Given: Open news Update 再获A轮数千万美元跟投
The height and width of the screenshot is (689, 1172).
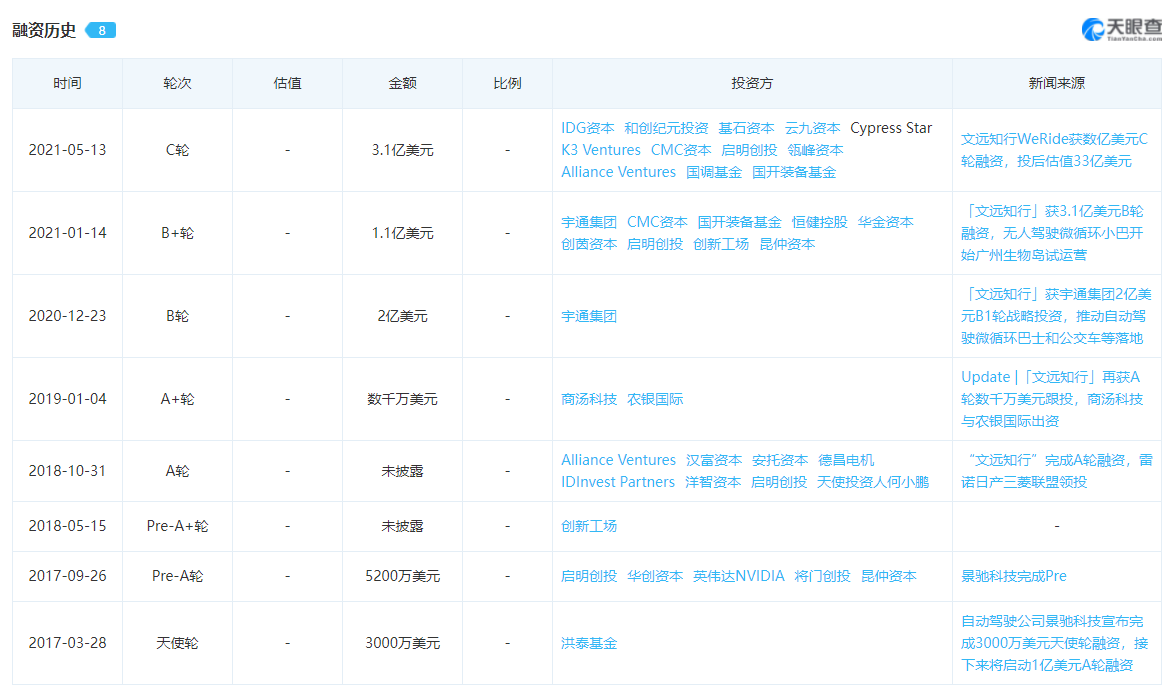Looking at the screenshot, I should click(1052, 399).
